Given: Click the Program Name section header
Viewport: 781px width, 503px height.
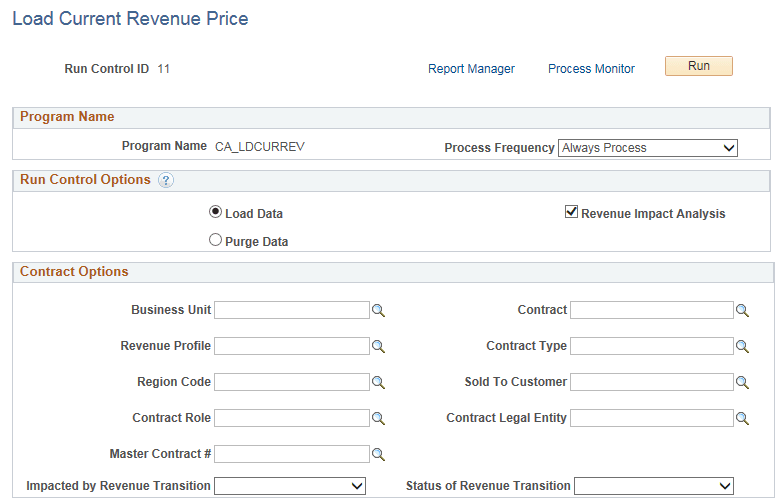Looking at the screenshot, I should point(67,117).
